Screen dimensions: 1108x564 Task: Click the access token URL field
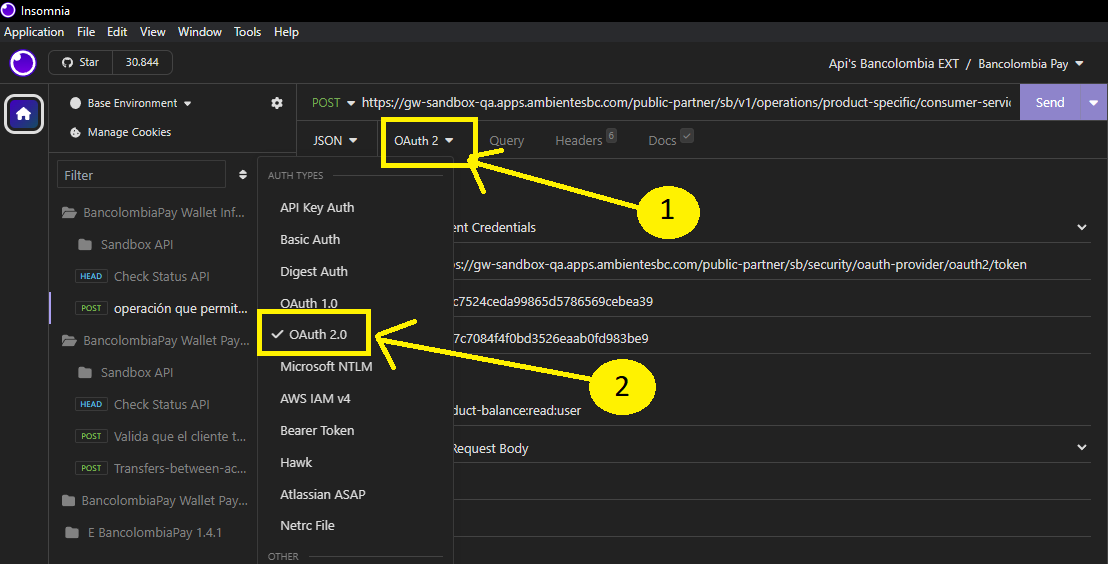tap(772, 264)
